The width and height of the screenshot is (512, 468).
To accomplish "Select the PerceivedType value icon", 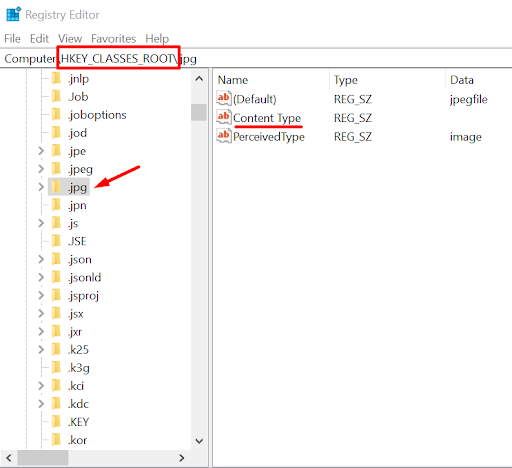I will (x=224, y=136).
